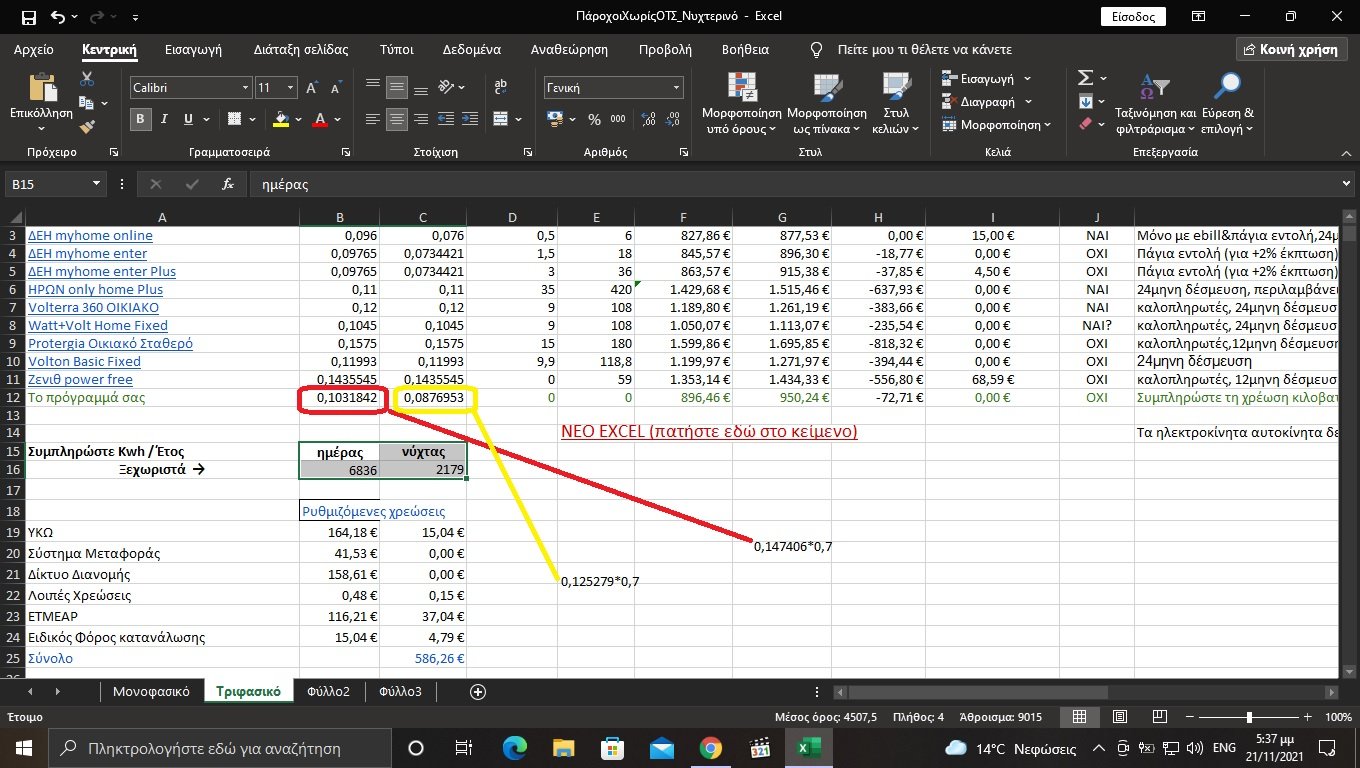Screen dimensions: 1360x768
Task: Expand the borders dropdown arrow
Action: (x=252, y=119)
